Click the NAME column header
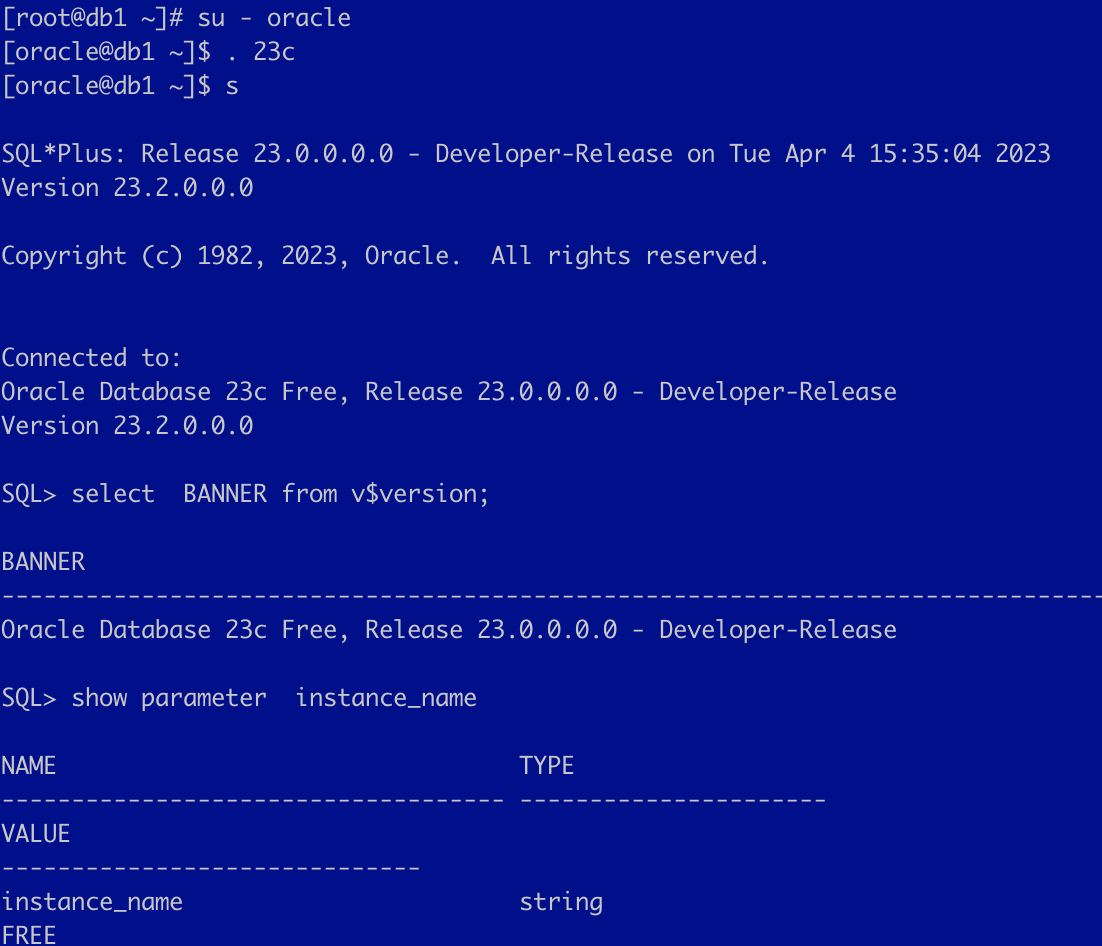 (x=29, y=765)
